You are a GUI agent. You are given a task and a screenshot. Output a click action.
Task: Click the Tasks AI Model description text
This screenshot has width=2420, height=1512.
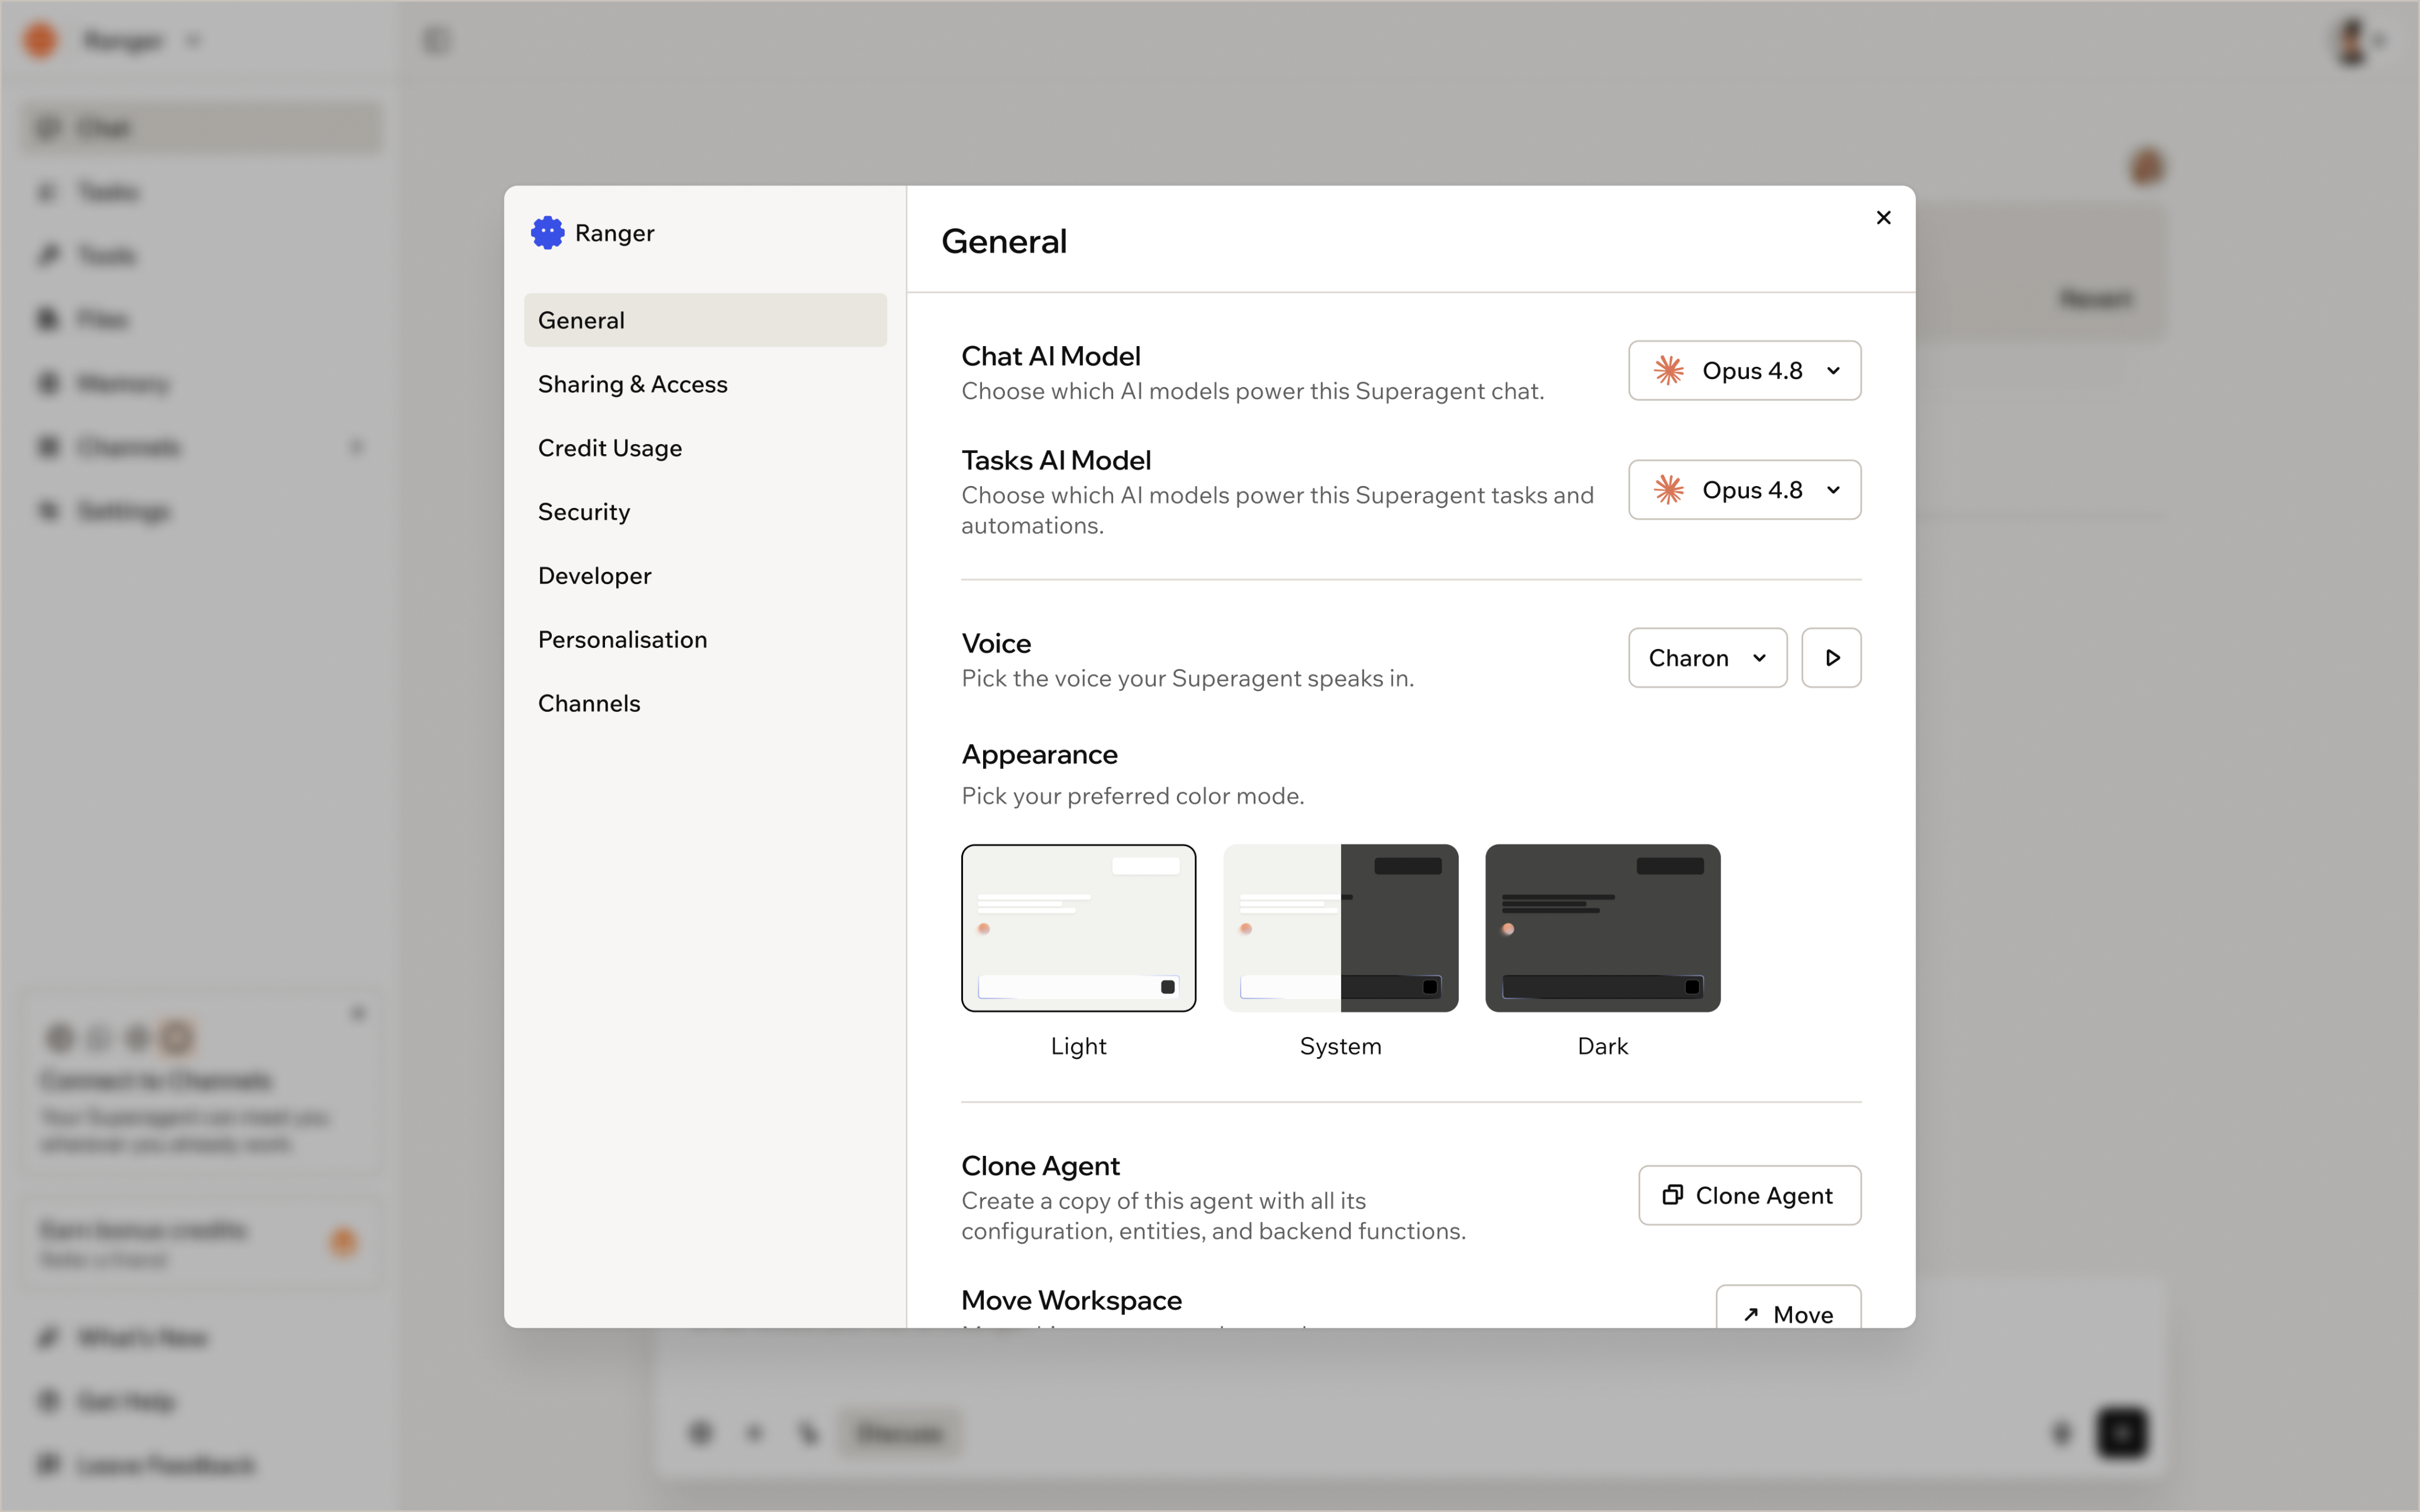[x=1277, y=510]
